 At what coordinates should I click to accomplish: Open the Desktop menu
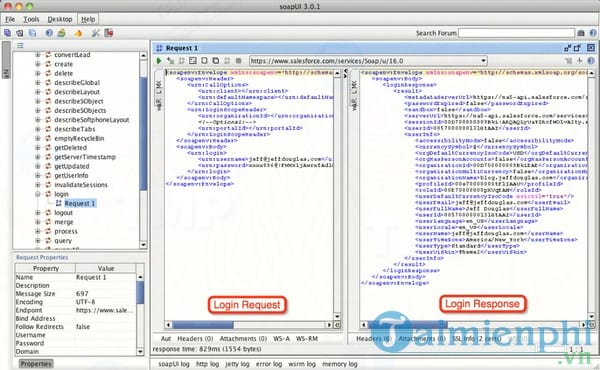60,19
